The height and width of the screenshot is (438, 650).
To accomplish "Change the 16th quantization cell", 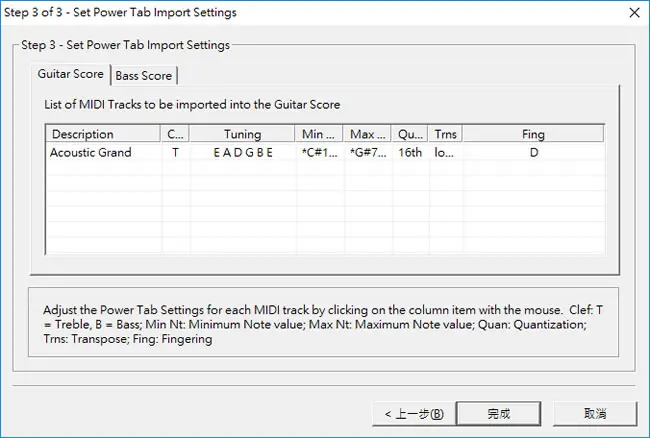I will pos(410,152).
